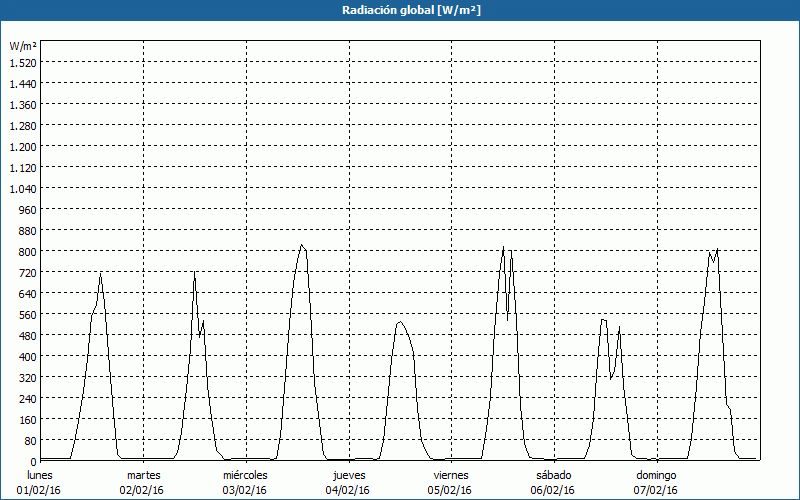Select the 720 y-axis value

[x=28, y=273]
